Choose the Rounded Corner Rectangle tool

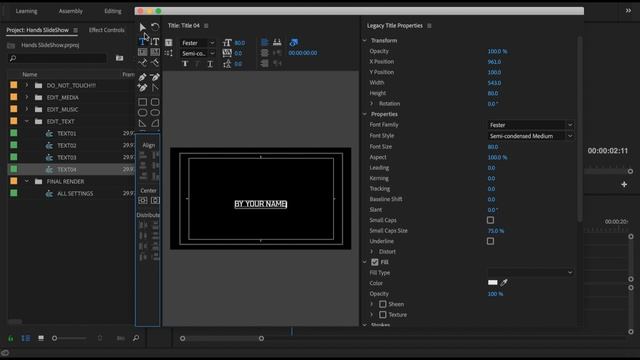155,102
